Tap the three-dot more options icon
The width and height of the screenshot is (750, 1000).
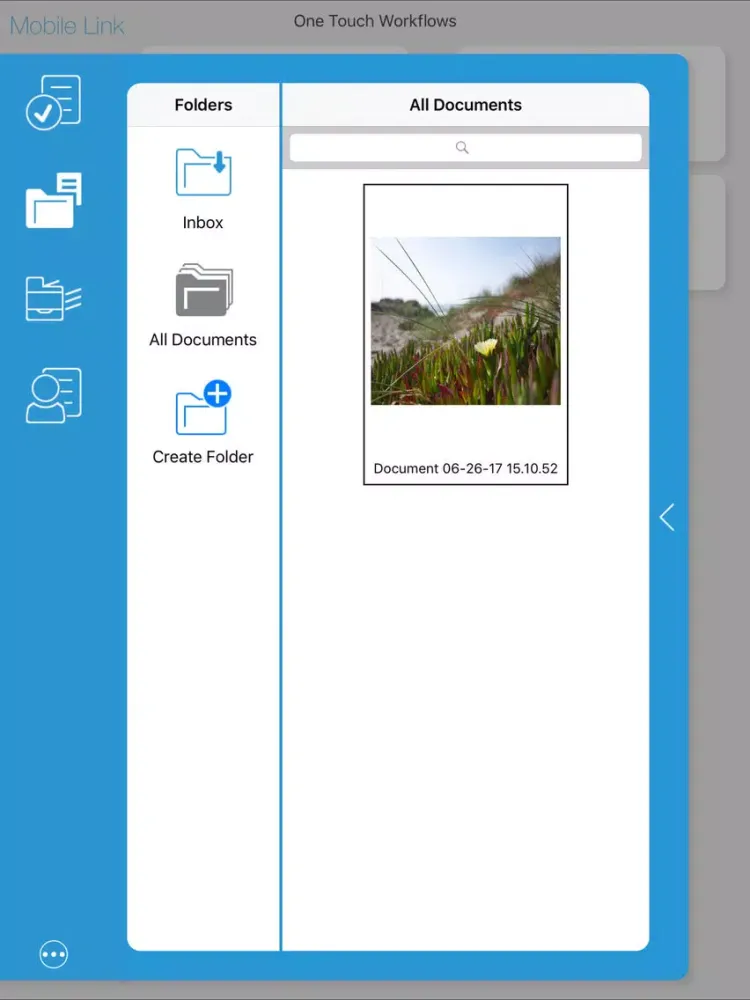coord(54,955)
